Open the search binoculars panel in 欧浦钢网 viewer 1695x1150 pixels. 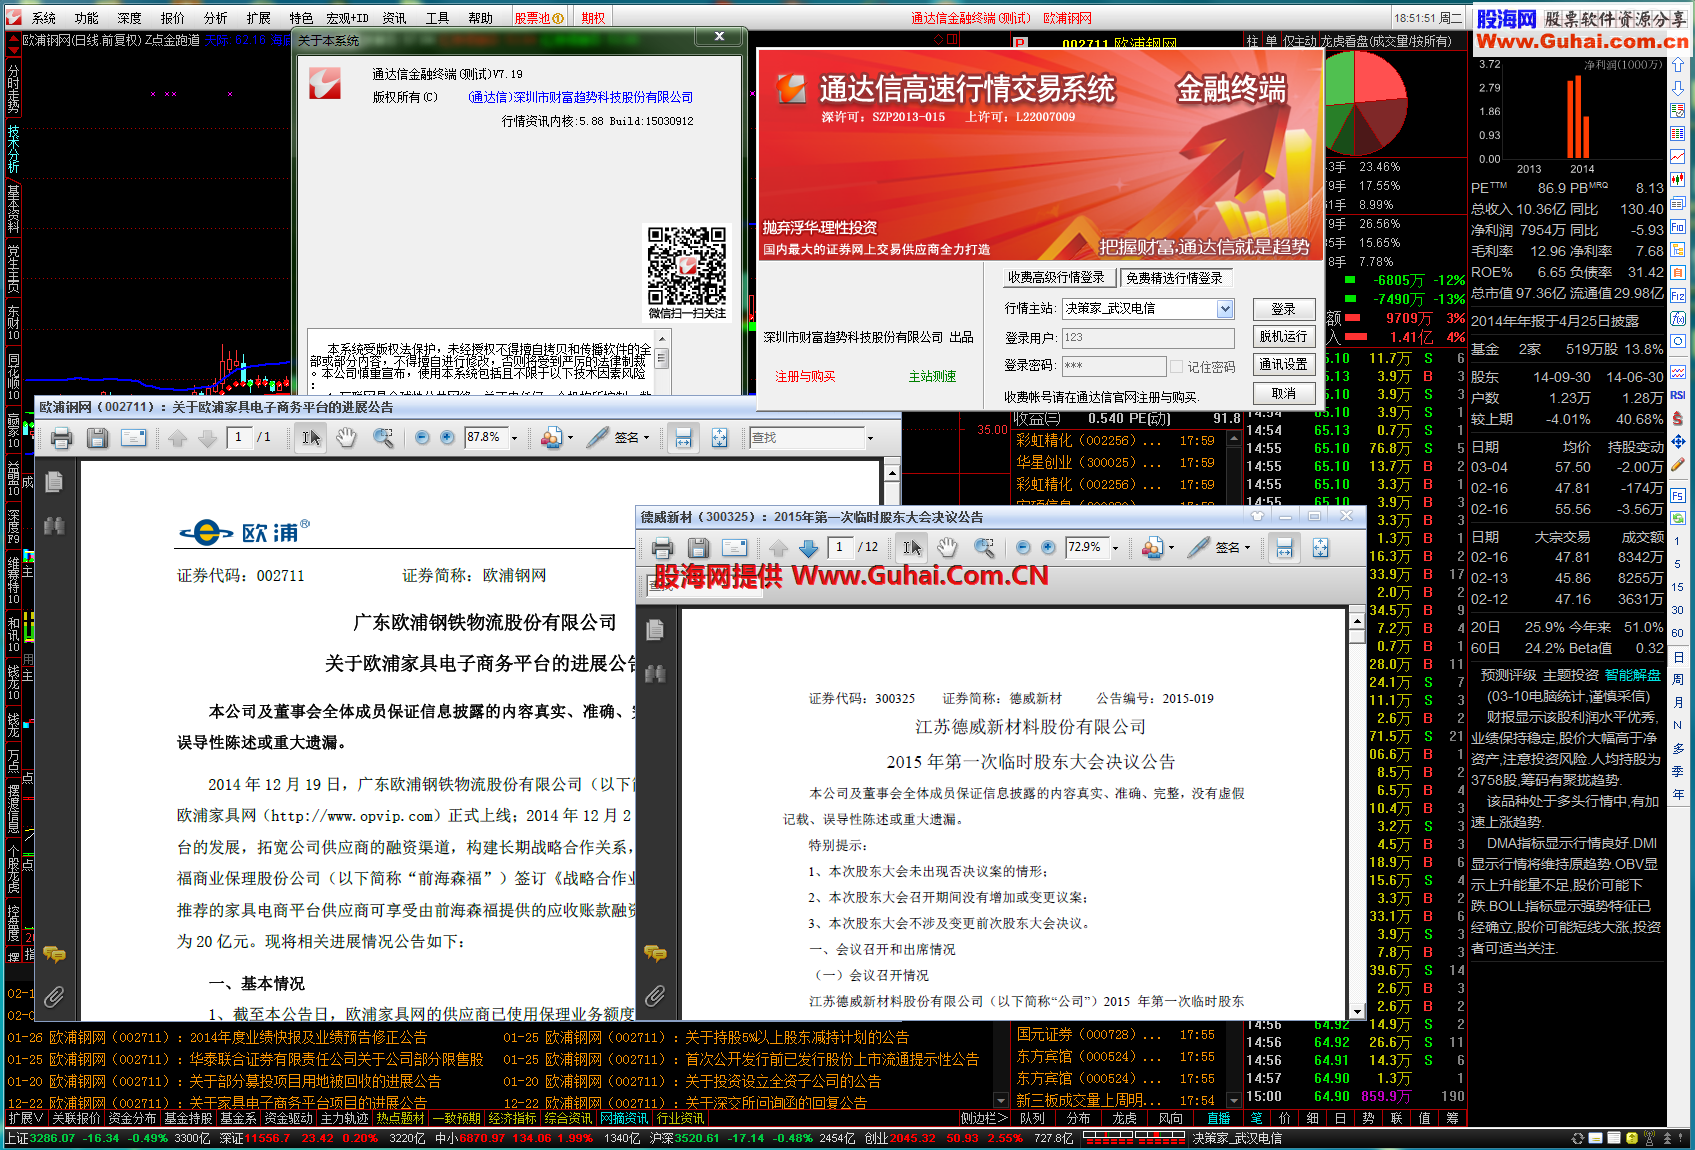pos(54,526)
